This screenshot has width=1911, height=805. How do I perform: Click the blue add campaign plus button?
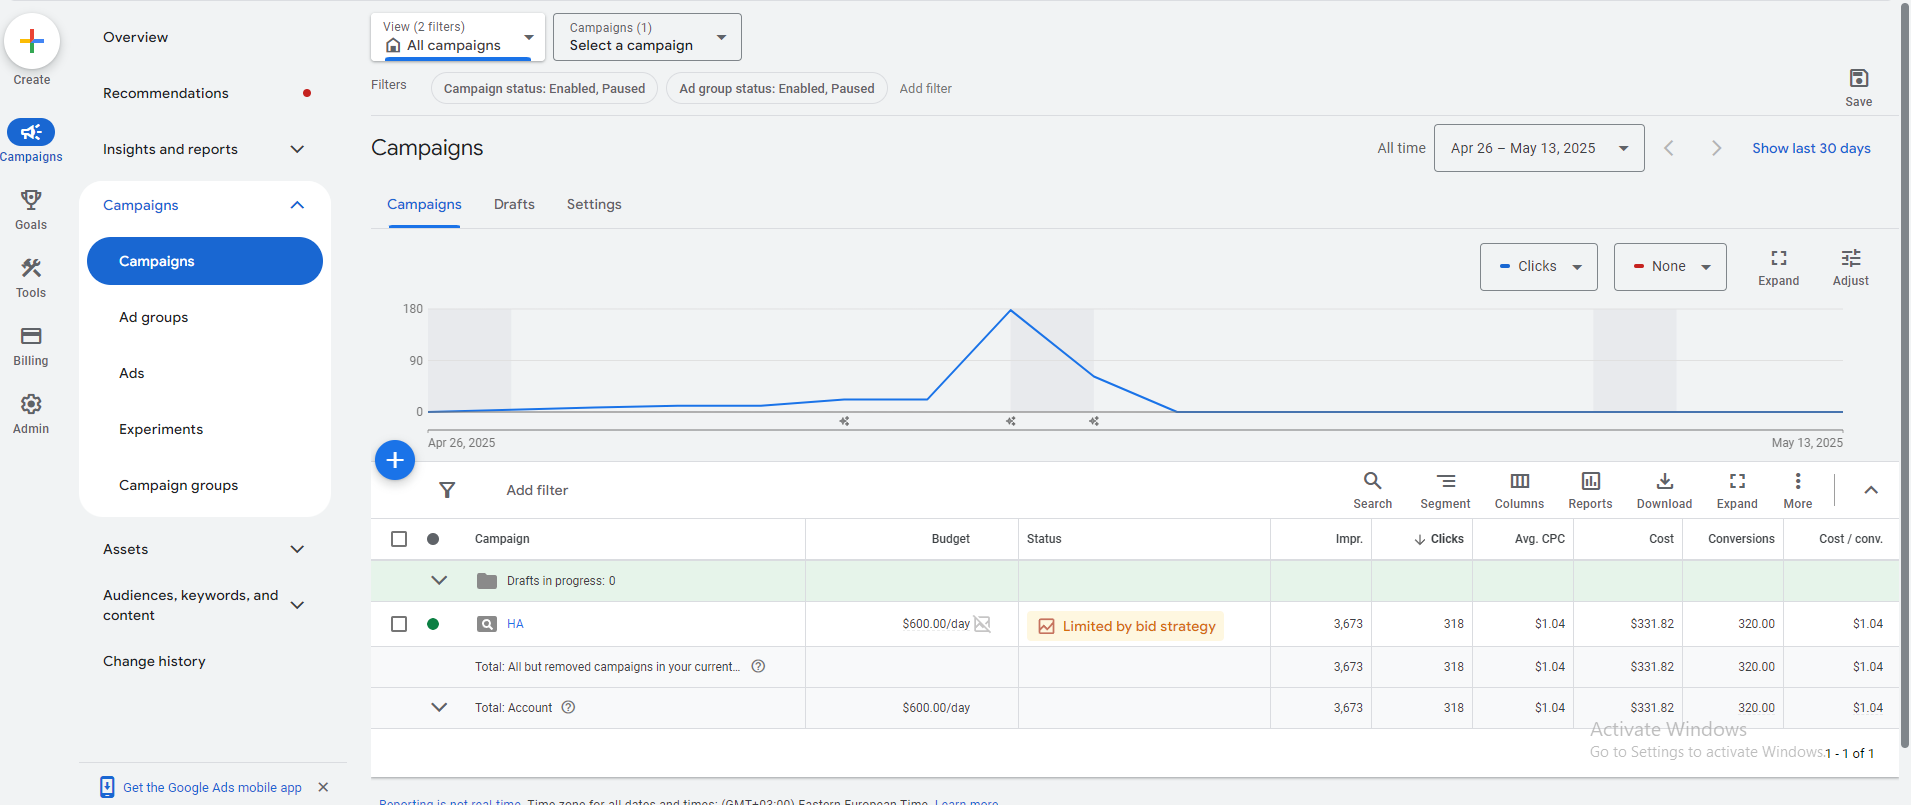(395, 460)
